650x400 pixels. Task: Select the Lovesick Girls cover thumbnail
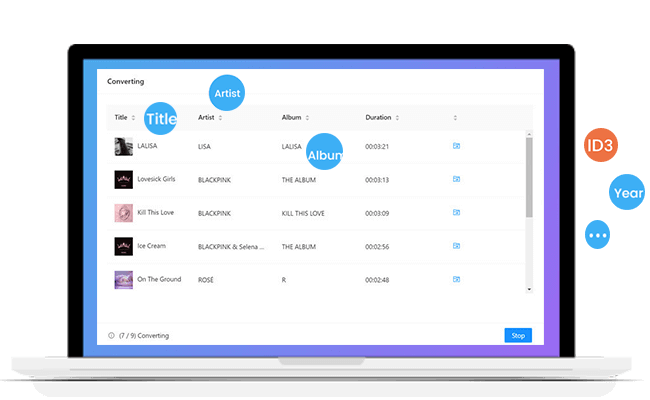point(124,179)
